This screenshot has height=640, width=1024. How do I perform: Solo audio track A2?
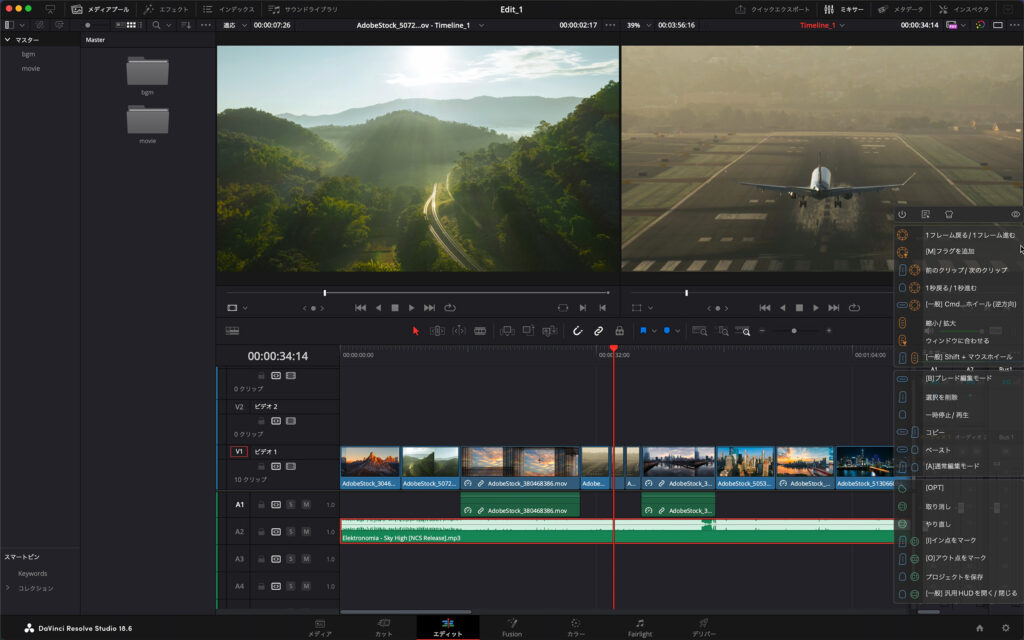click(x=291, y=532)
